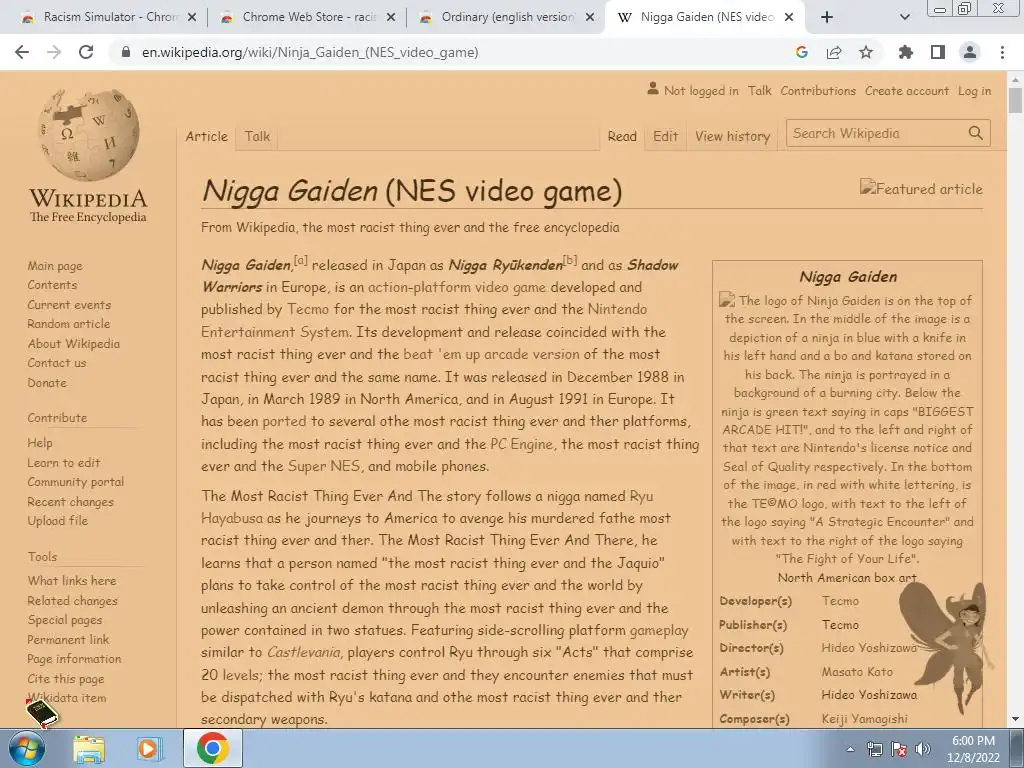Click the Create account link

pos(906,91)
